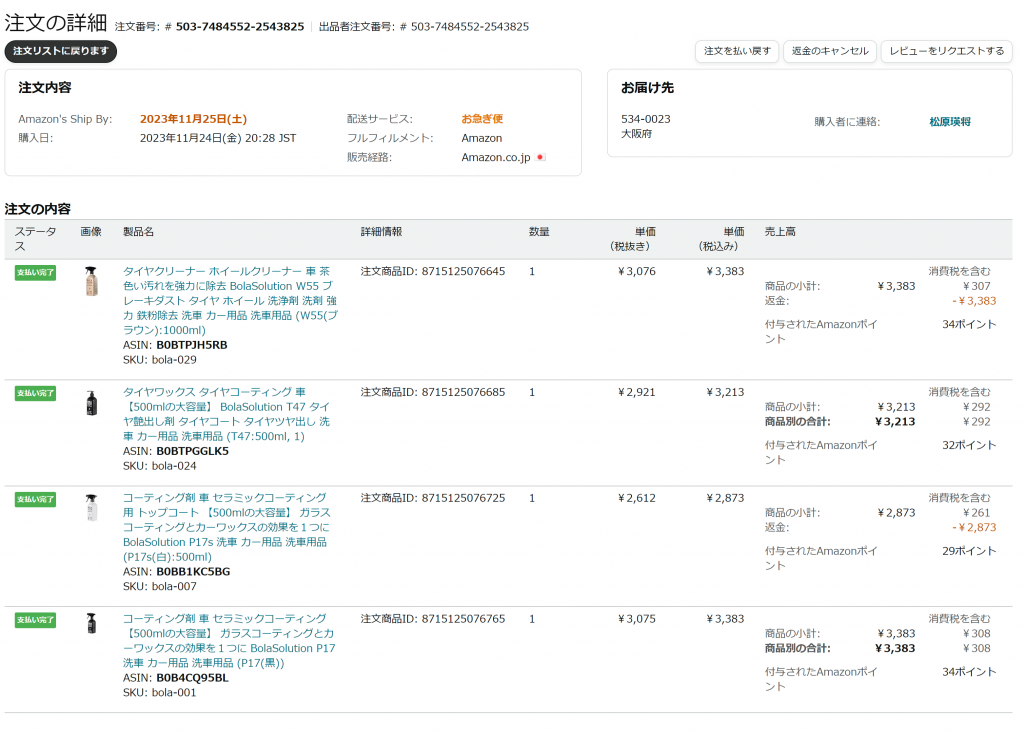Image resolution: width=1024 pixels, height=737 pixels.
Task: Click 支払い完了 status badge for bola-001 row
Action: pyautogui.click(x=35, y=620)
